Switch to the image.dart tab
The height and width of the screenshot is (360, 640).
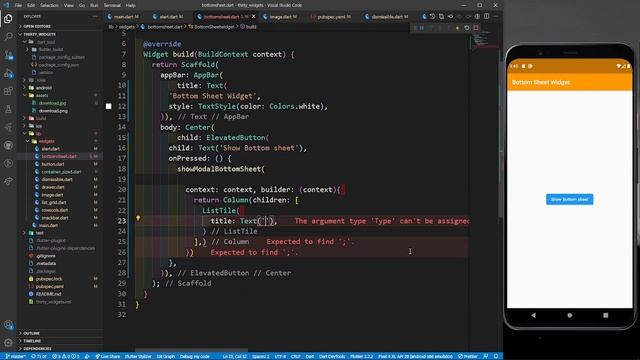[x=280, y=17]
